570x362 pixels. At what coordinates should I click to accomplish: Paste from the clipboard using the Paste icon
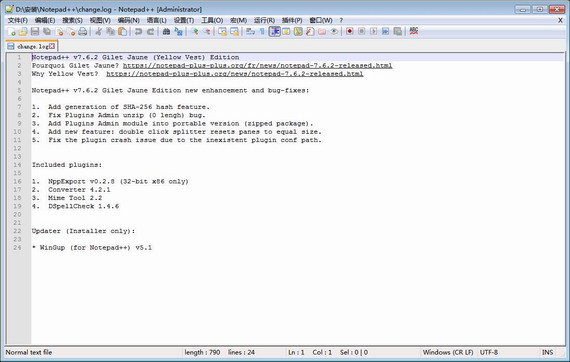[123, 32]
